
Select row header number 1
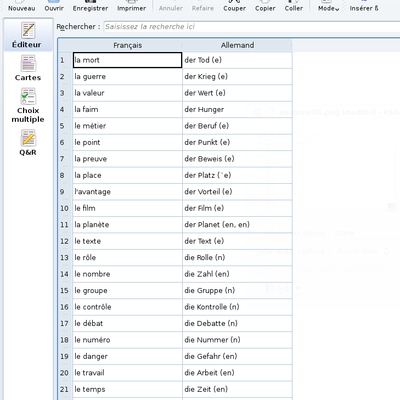point(65,60)
